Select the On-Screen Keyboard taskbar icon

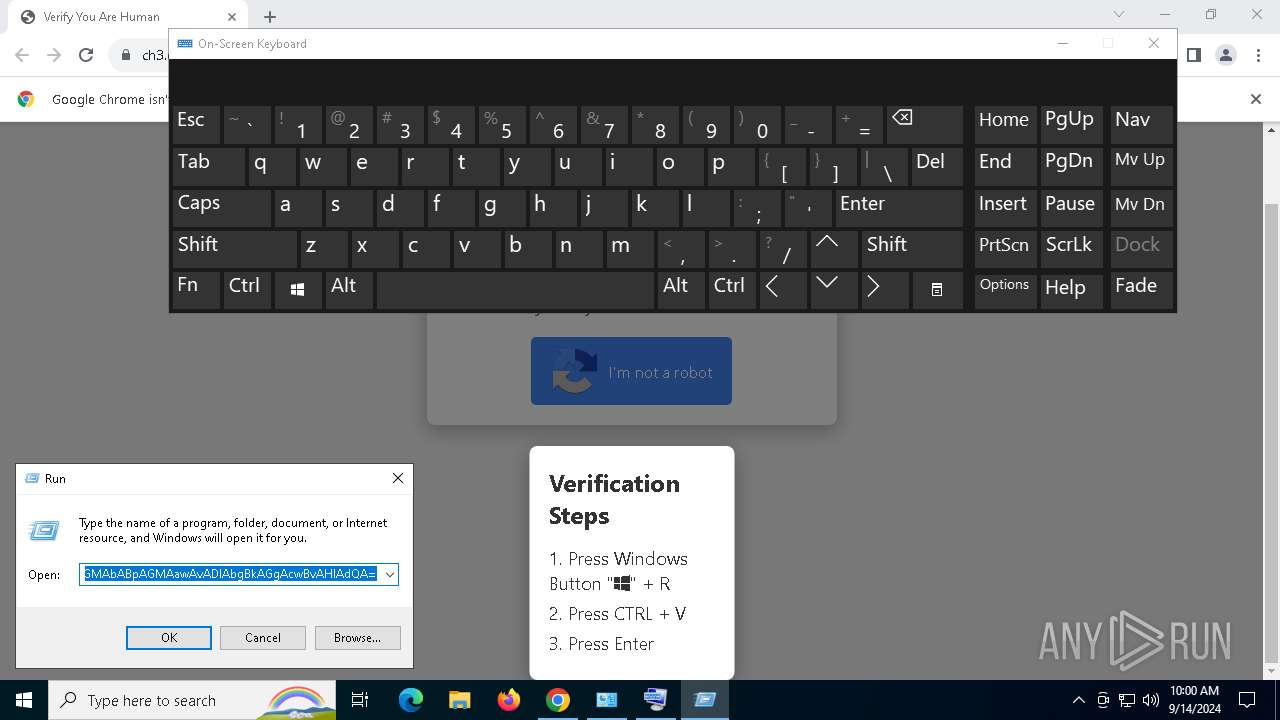coord(655,700)
